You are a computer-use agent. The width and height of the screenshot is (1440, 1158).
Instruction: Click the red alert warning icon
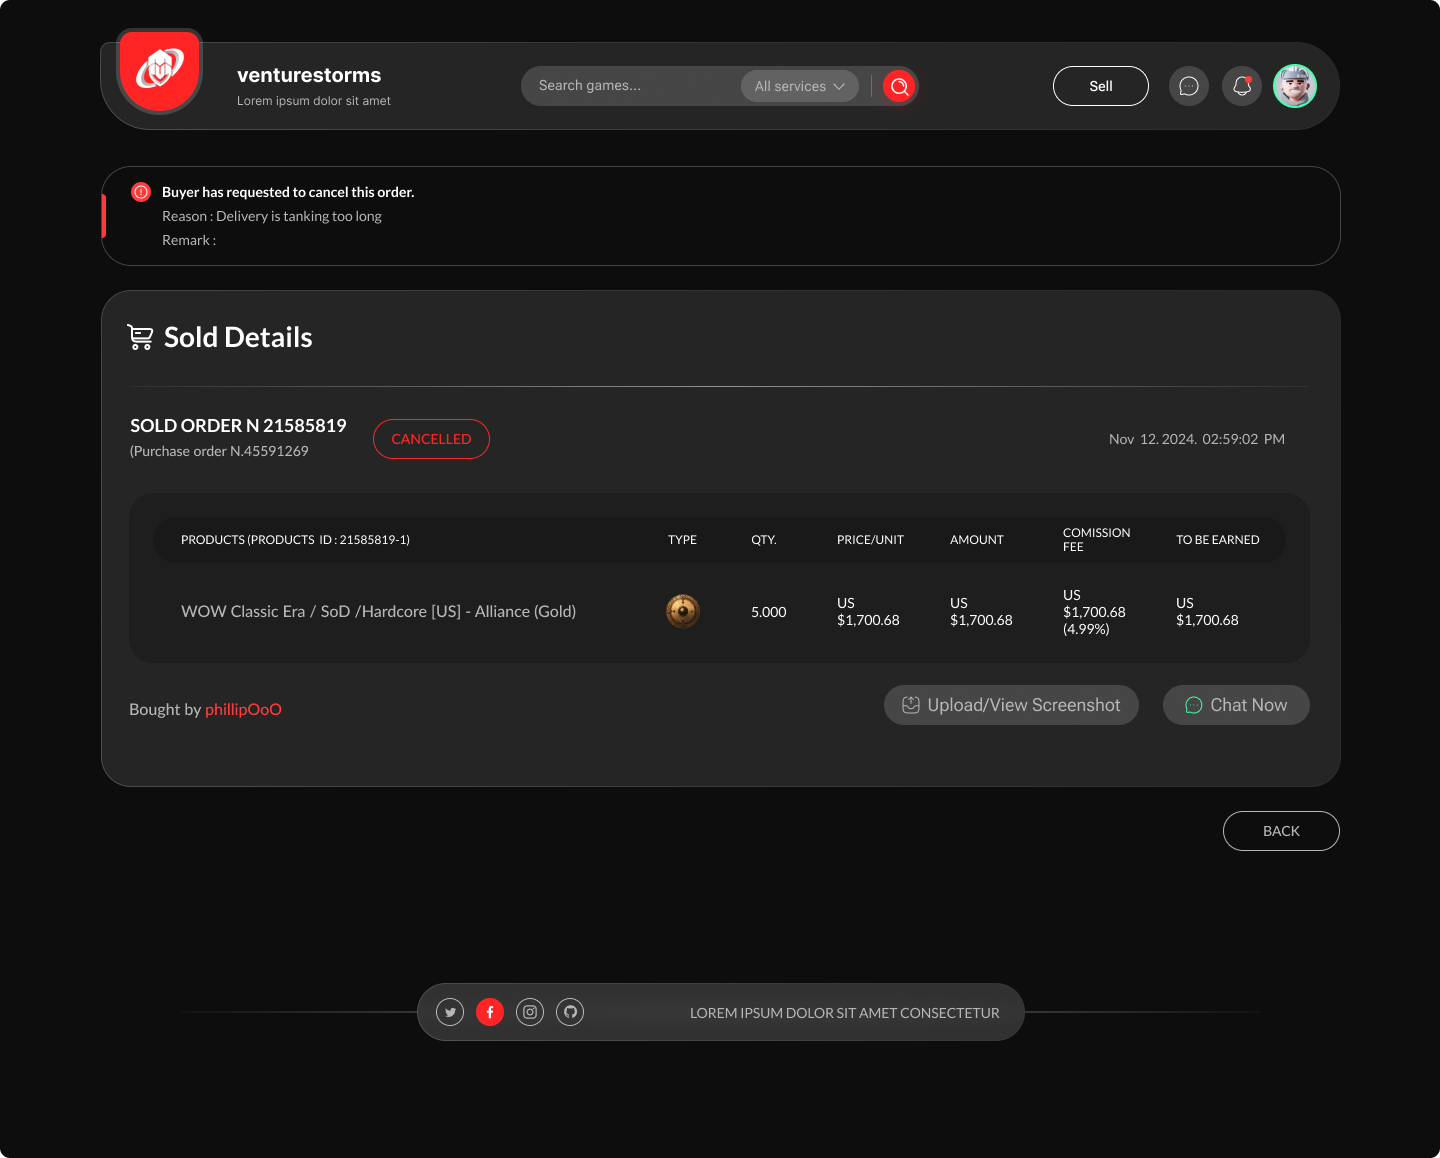(x=141, y=192)
